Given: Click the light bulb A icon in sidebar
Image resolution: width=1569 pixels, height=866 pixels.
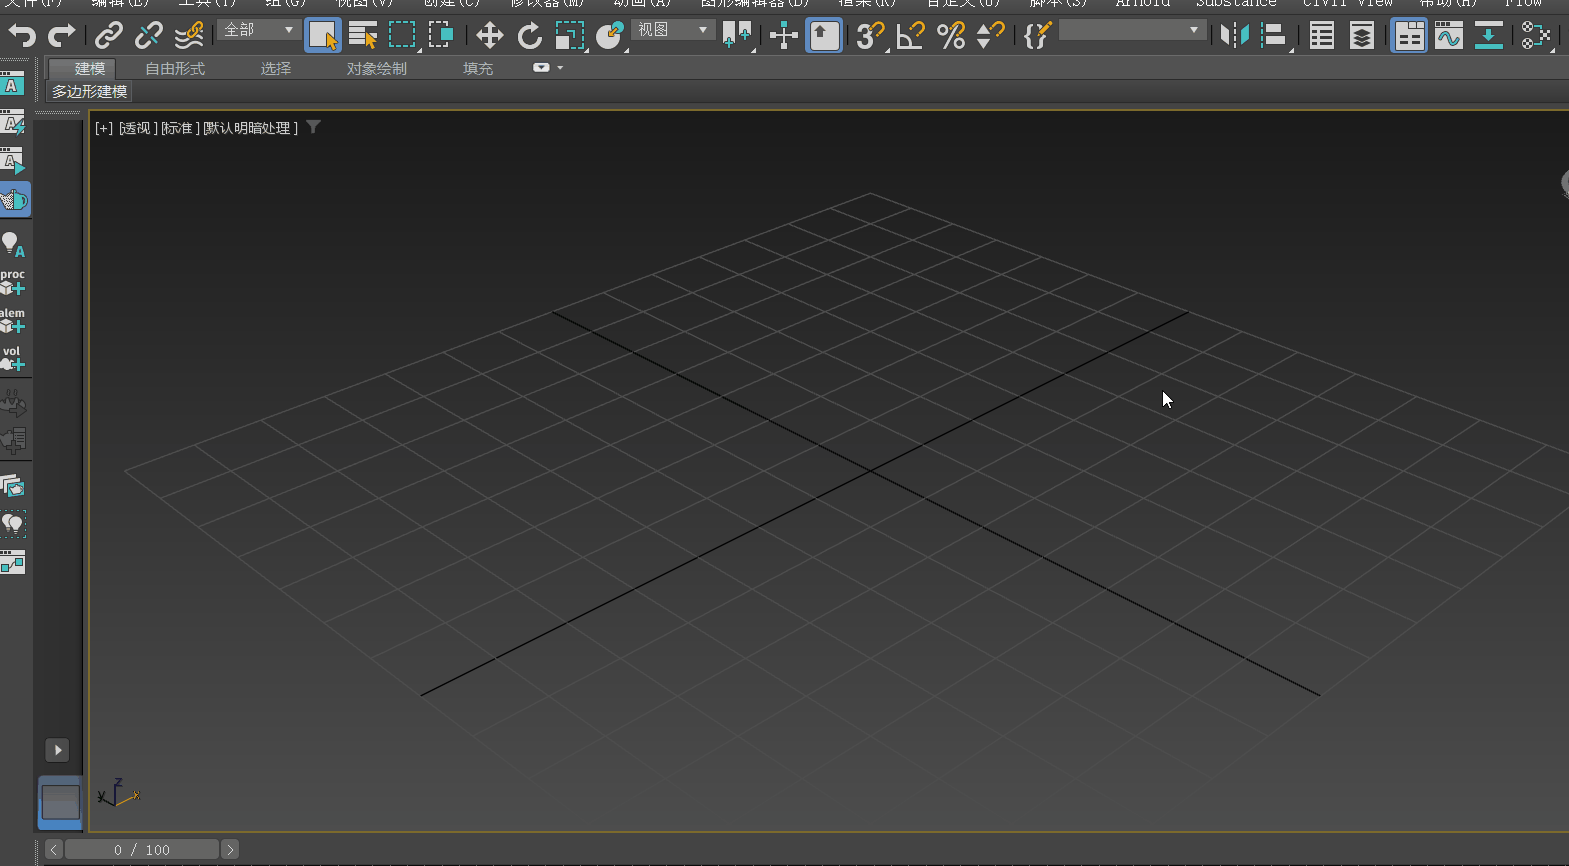Looking at the screenshot, I should pyautogui.click(x=13, y=244).
